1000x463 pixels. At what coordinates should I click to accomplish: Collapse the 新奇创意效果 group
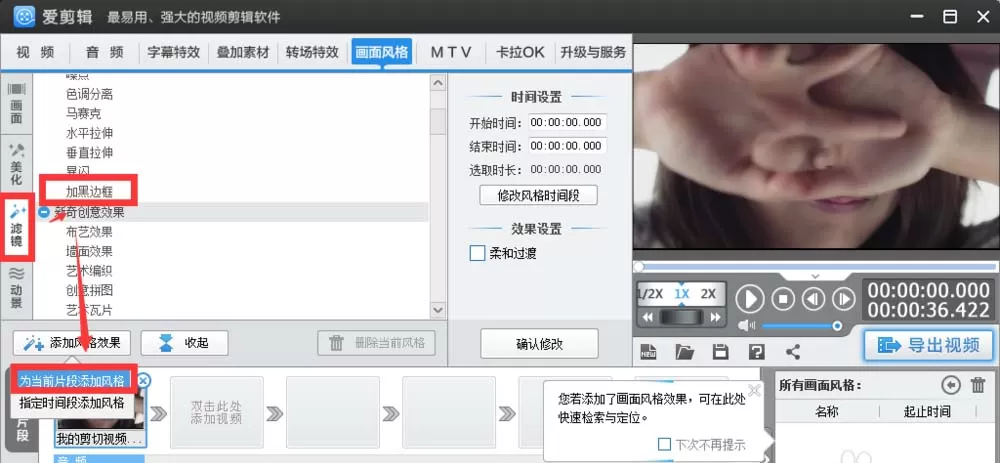pos(43,212)
